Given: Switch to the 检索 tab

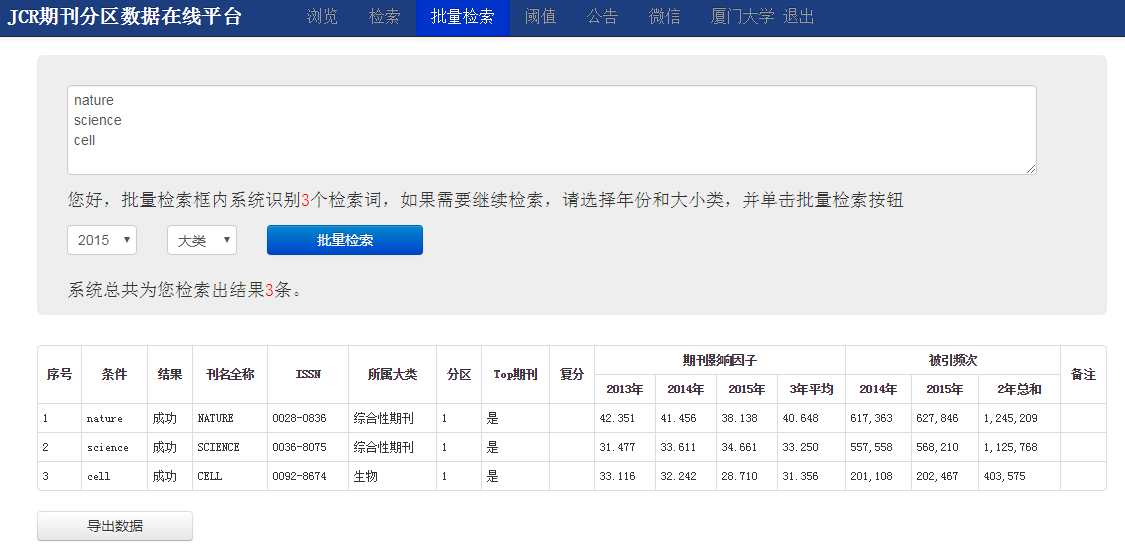Looking at the screenshot, I should pos(384,17).
